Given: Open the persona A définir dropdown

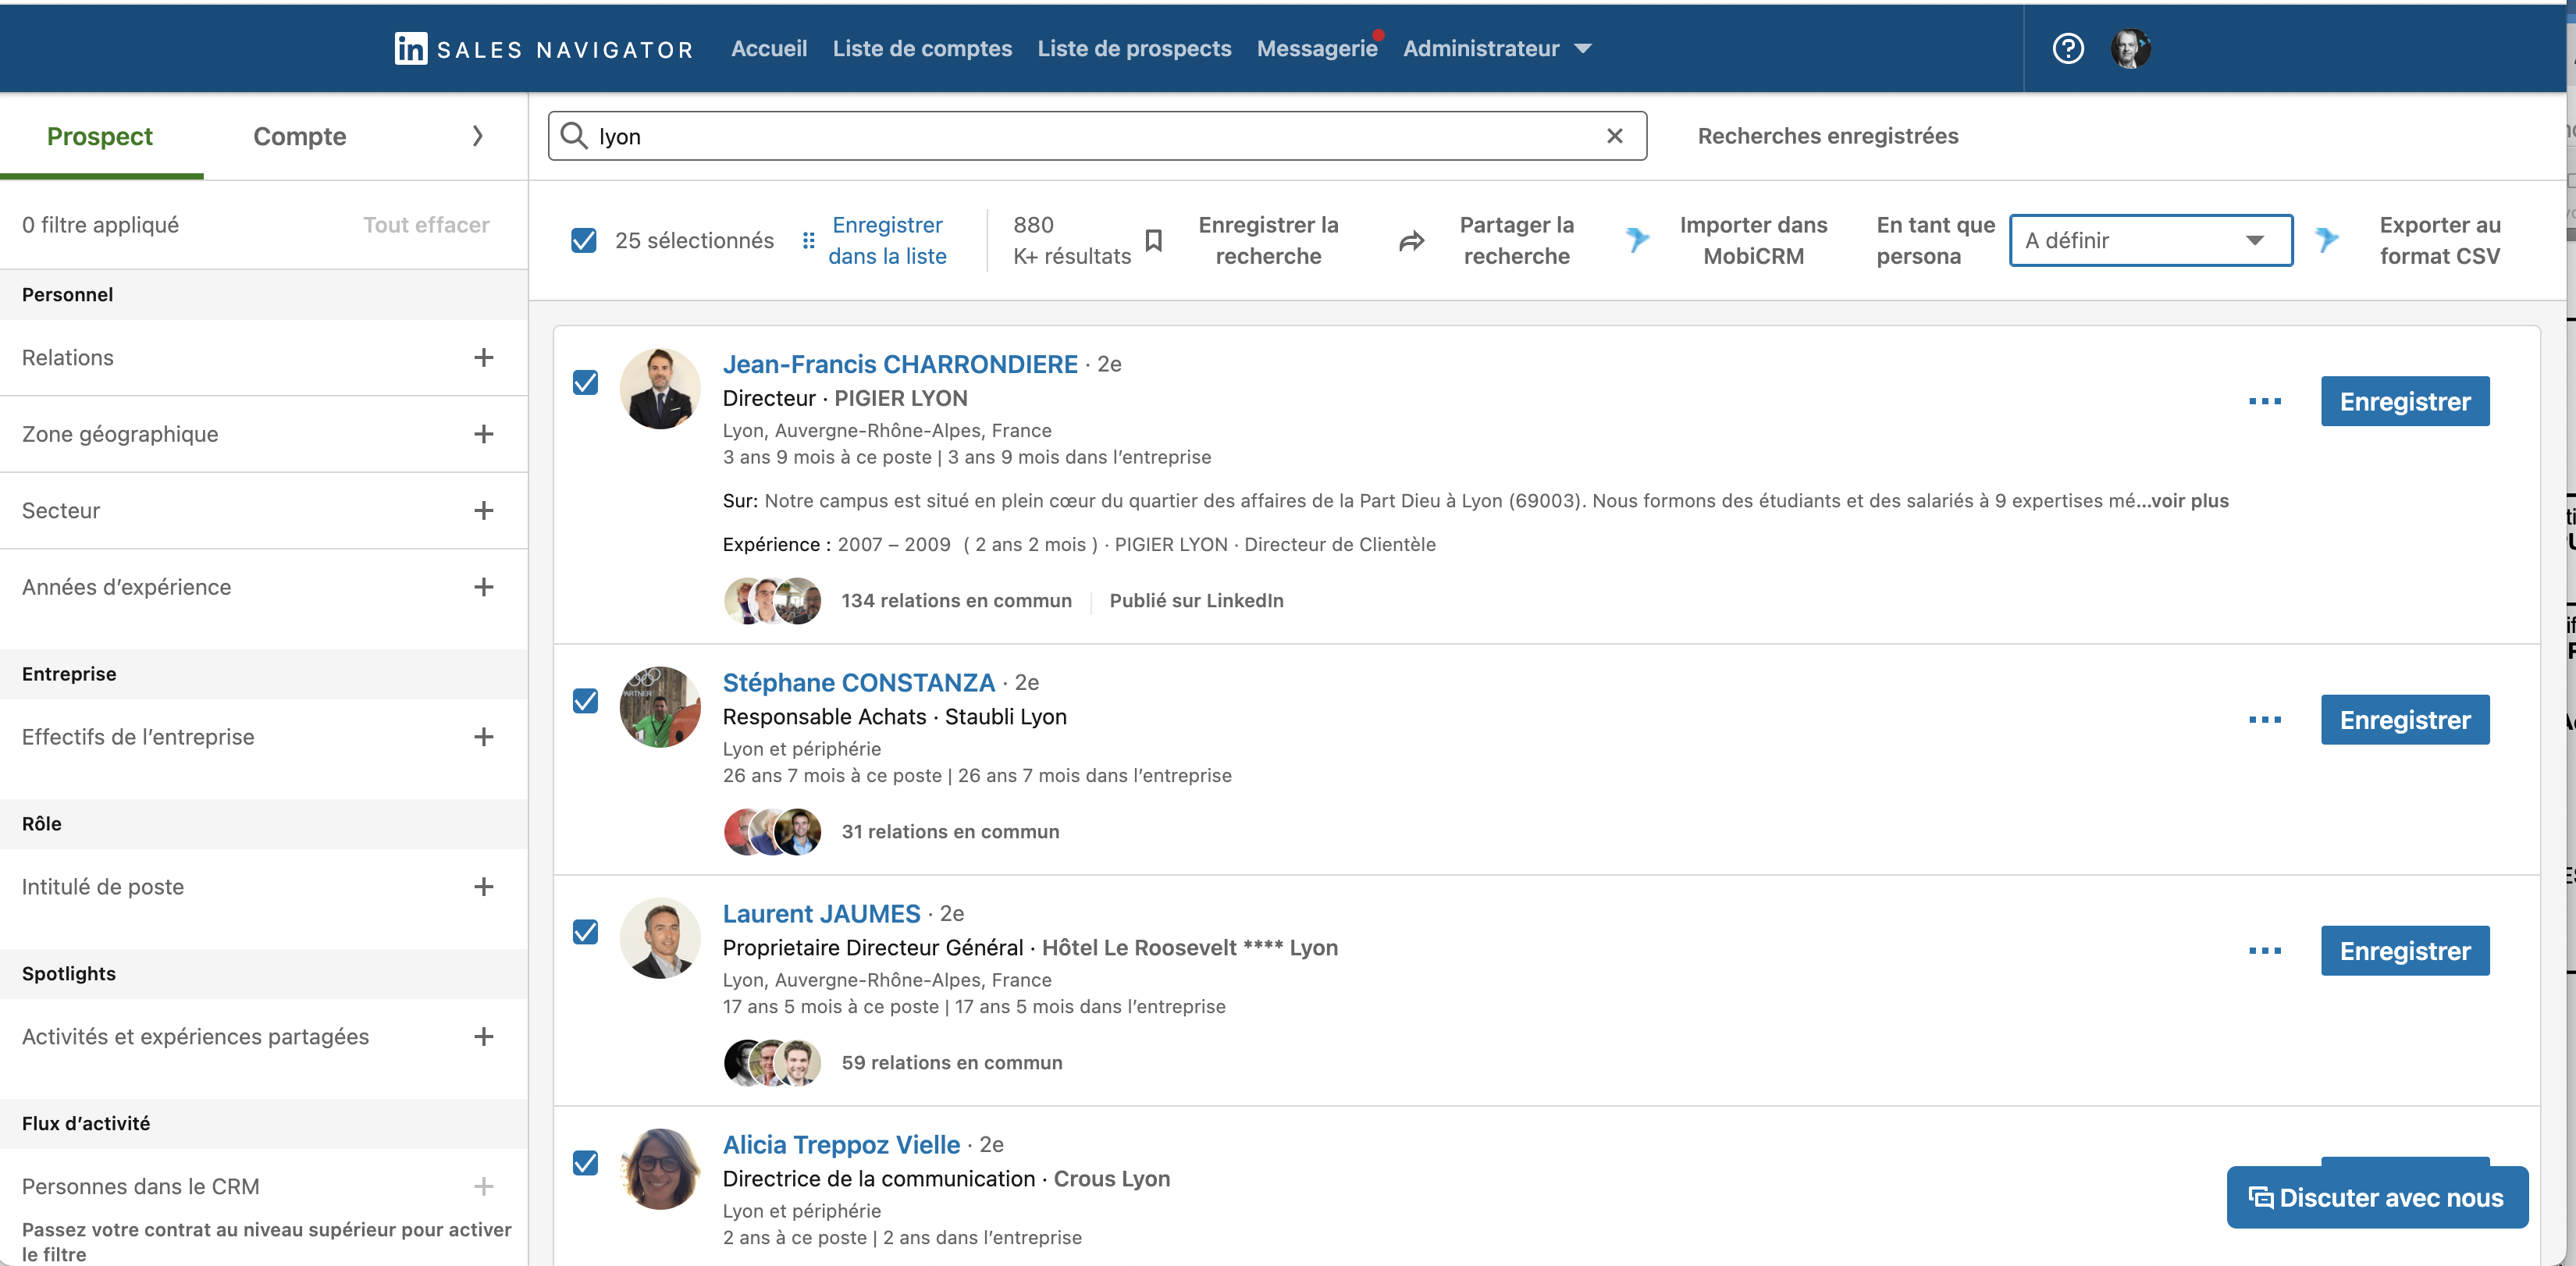Looking at the screenshot, I should coord(2150,241).
